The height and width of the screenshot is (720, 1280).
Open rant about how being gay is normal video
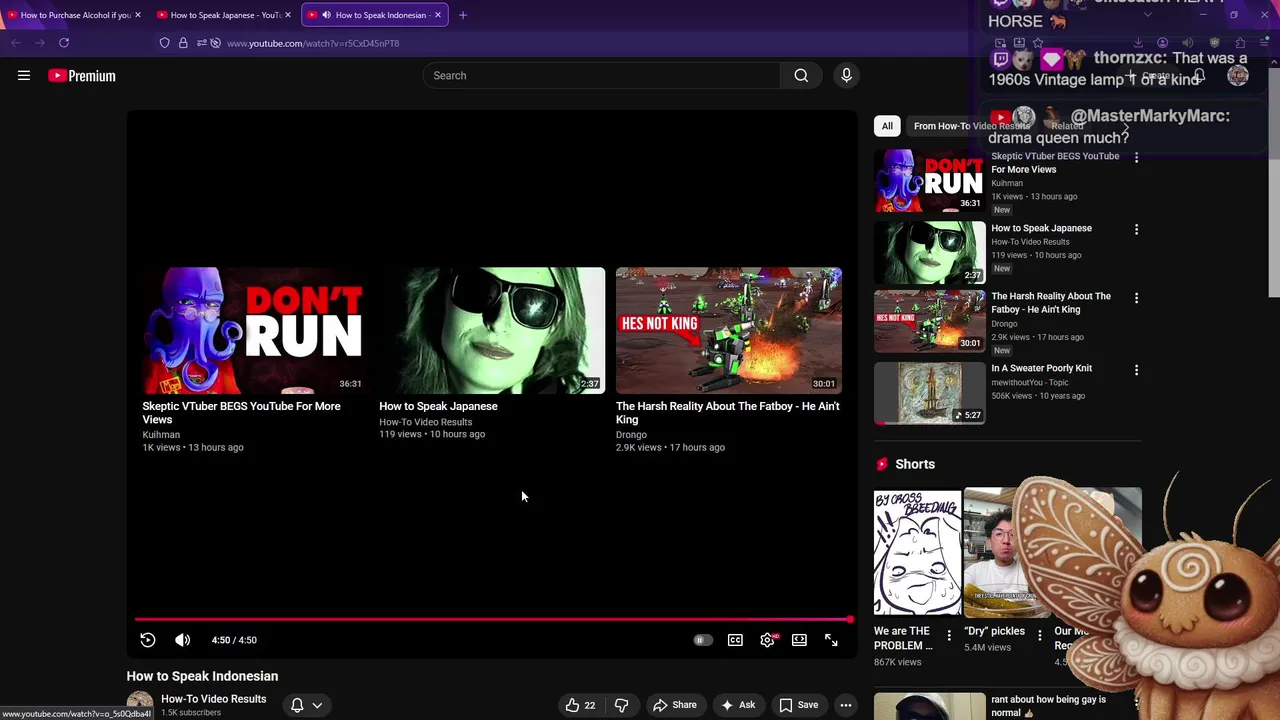click(1048, 706)
